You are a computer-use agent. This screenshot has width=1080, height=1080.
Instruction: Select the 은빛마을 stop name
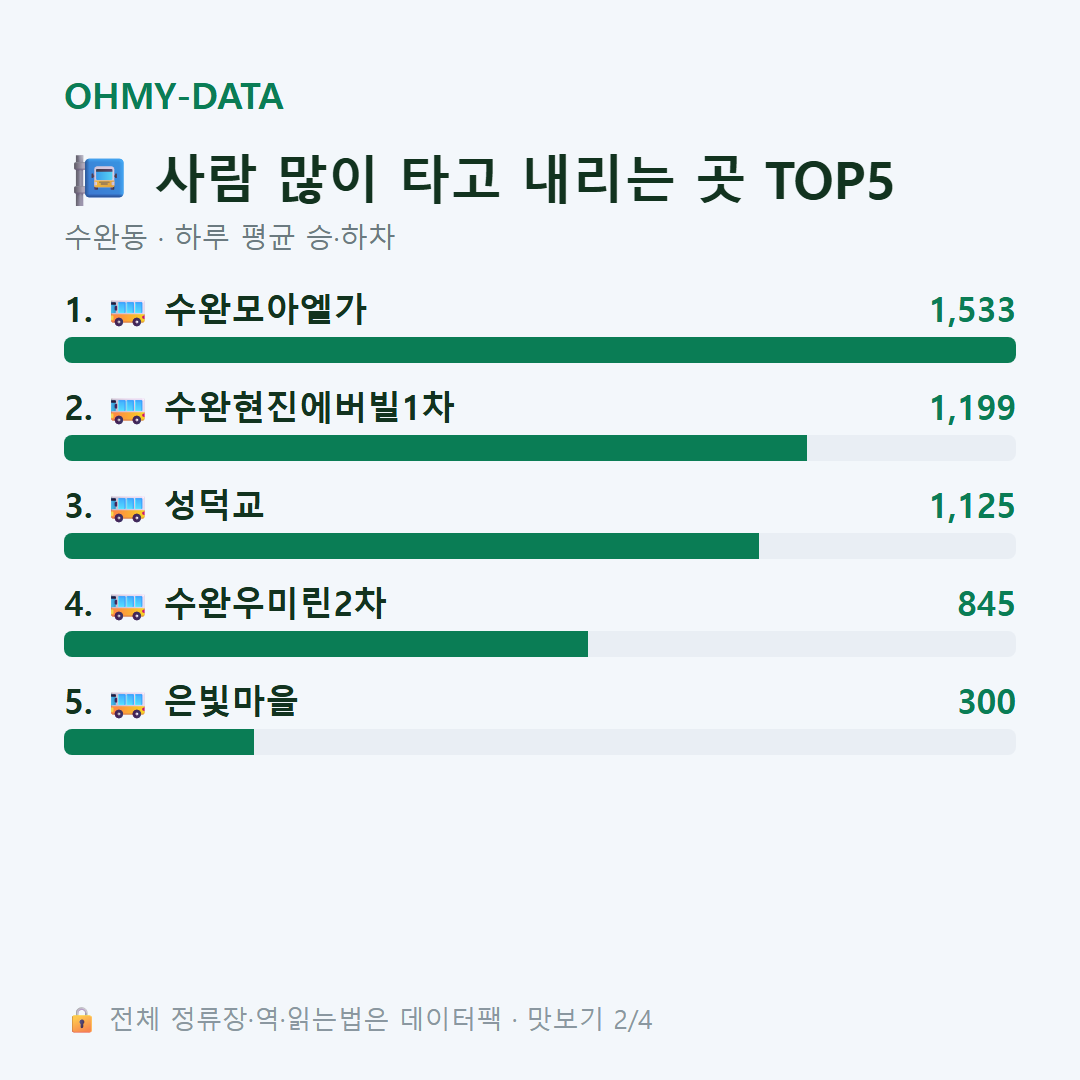tap(230, 701)
